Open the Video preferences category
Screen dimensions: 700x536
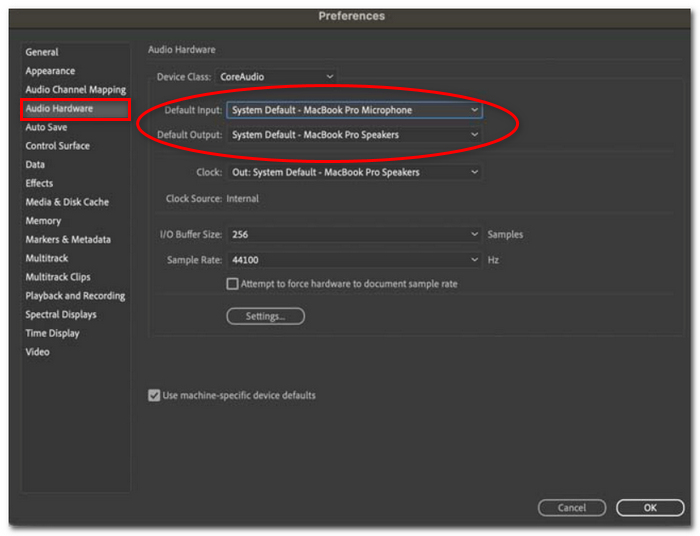point(37,352)
